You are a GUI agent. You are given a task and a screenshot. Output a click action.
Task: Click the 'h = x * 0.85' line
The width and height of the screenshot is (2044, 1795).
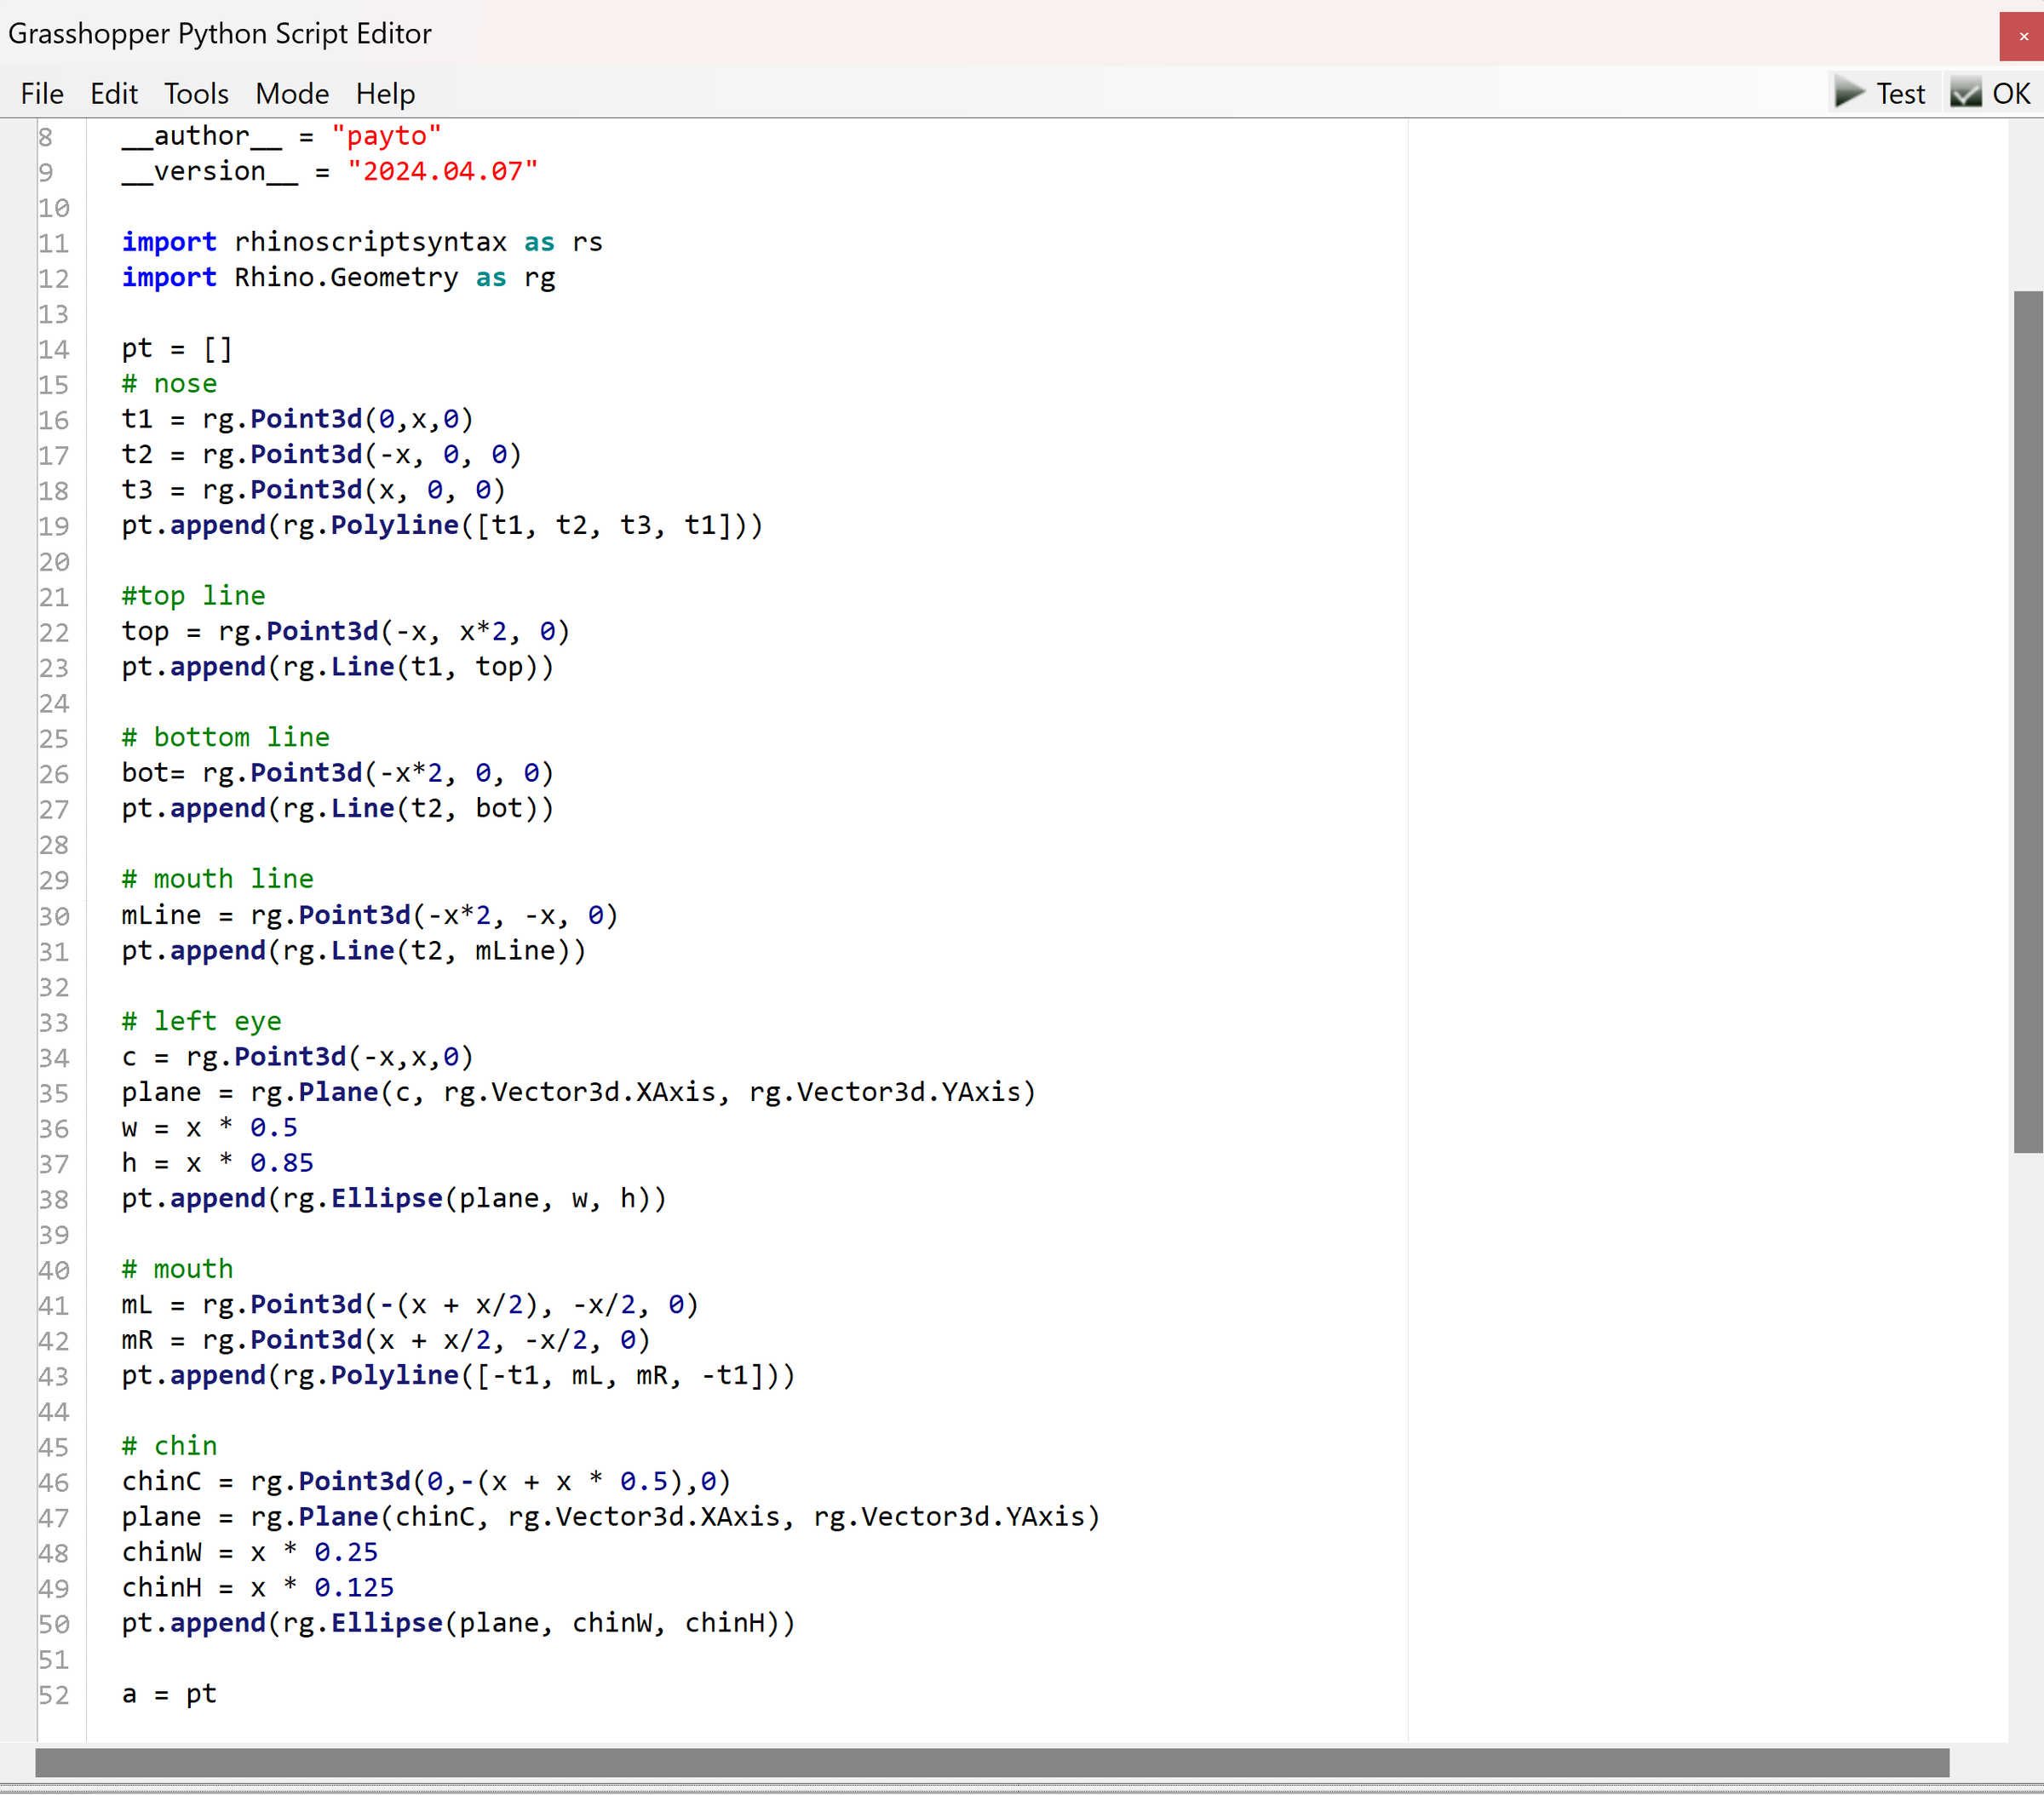217,1163
